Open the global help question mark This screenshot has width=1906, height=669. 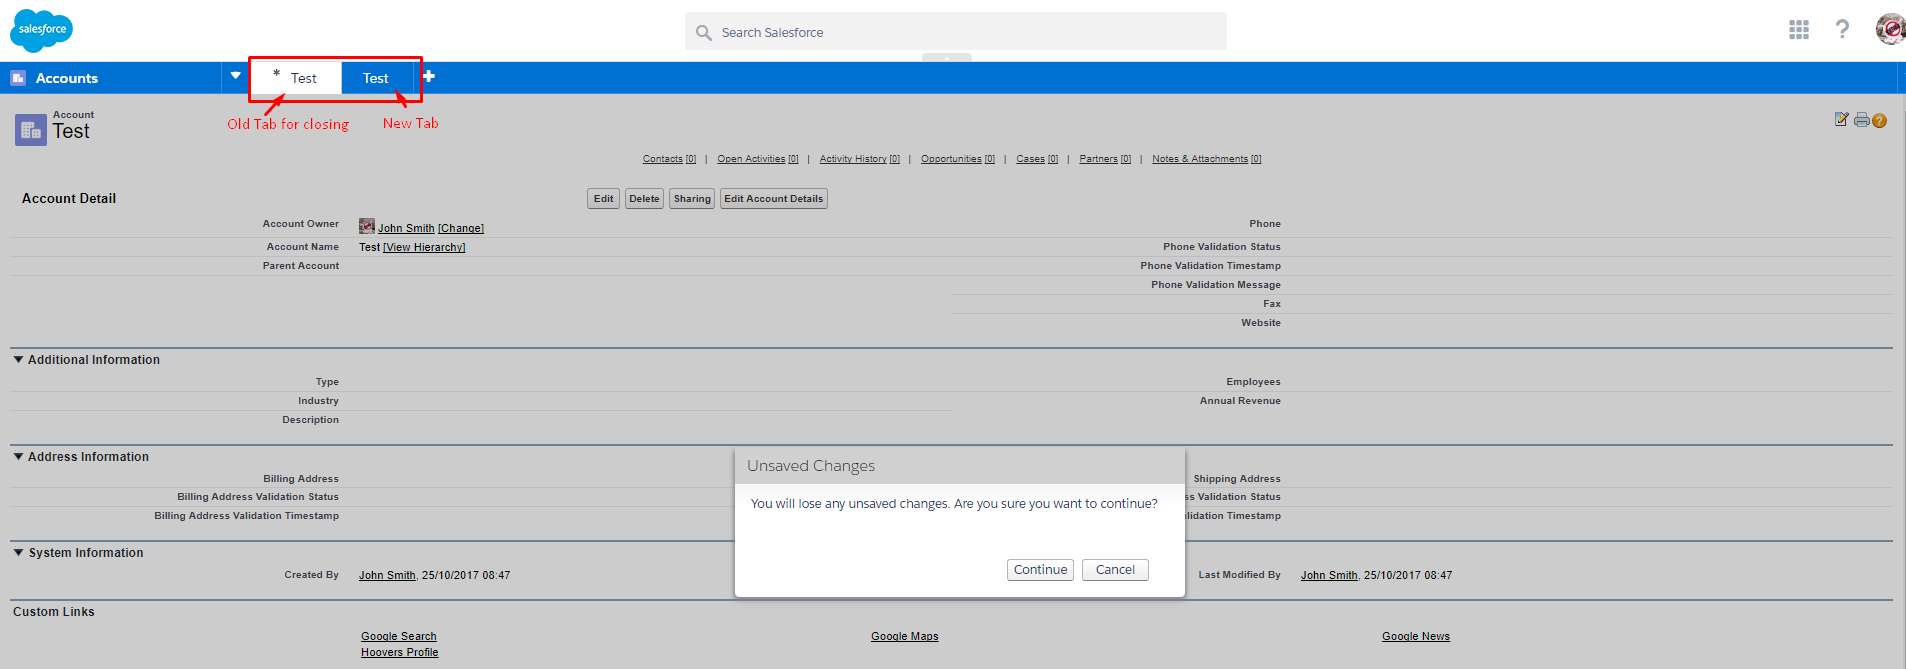click(1842, 29)
